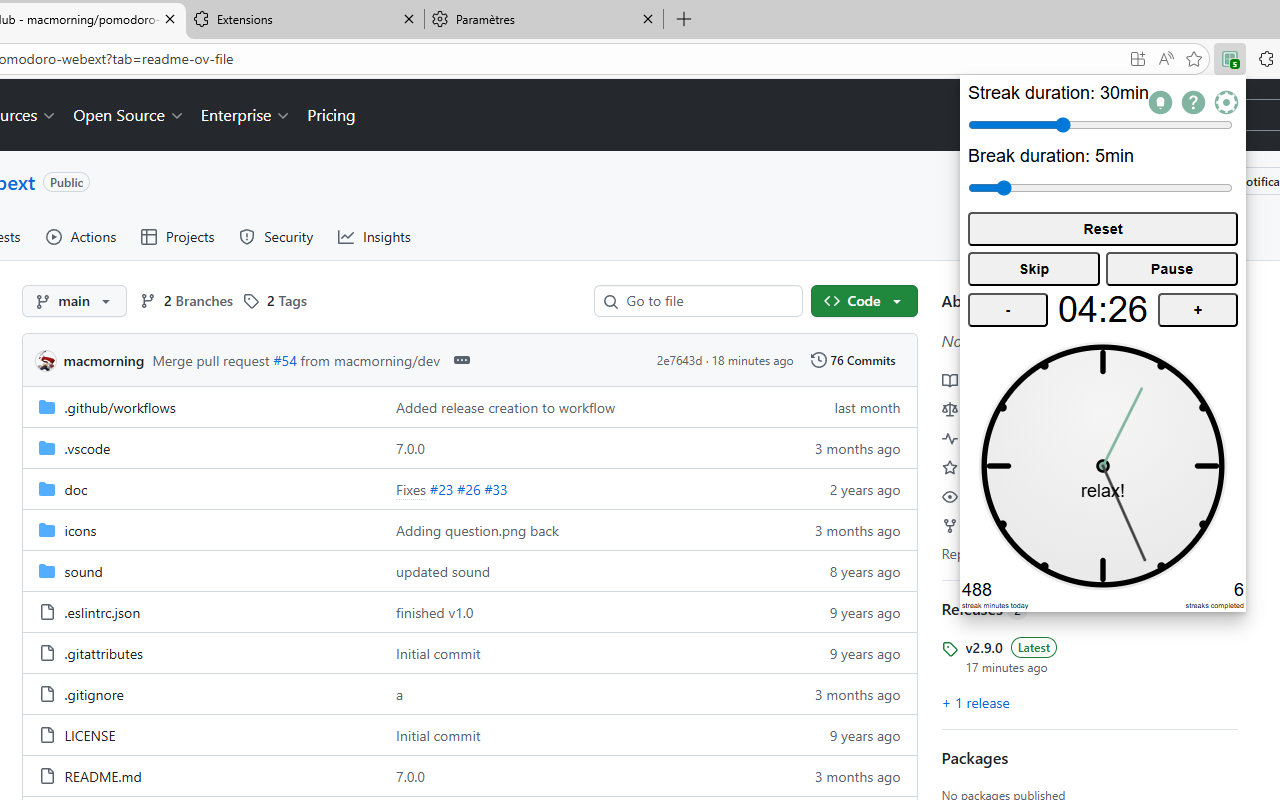Open the .vscode folder
This screenshot has height=800, width=1280.
click(87, 449)
